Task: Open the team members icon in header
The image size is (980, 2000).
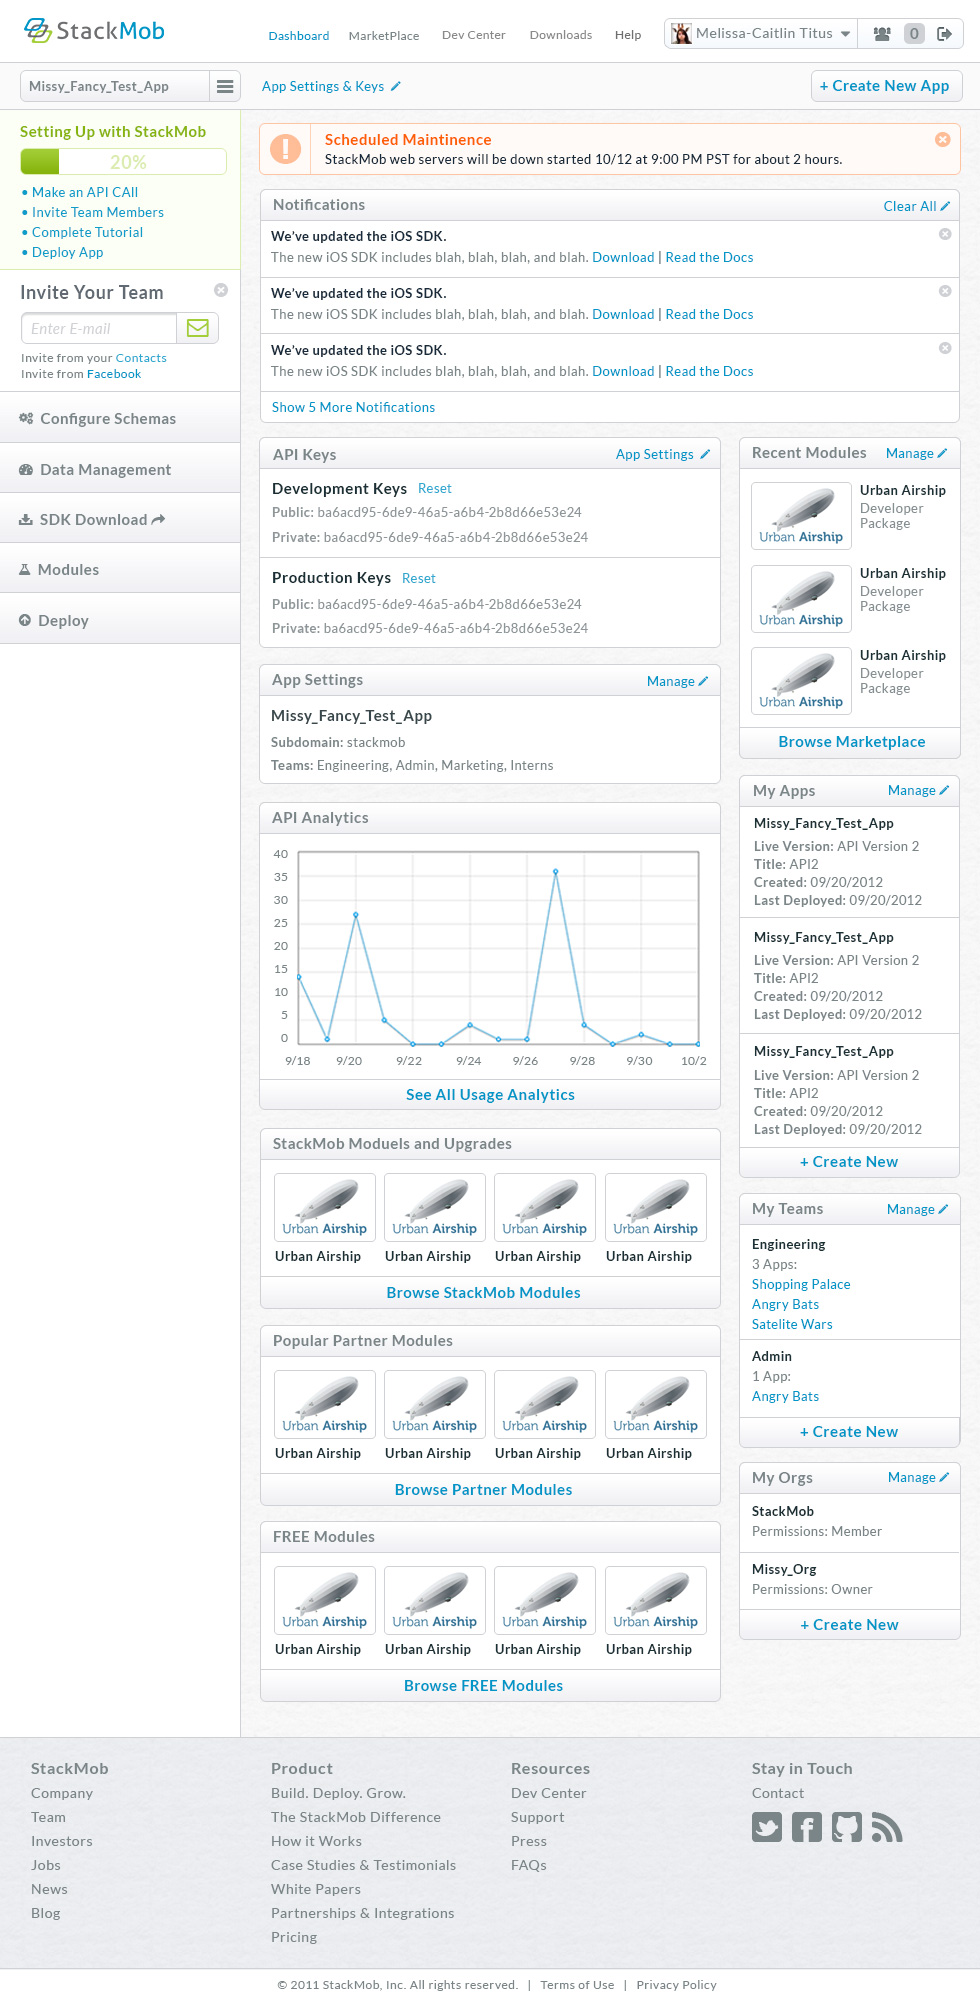Action: pos(882,34)
